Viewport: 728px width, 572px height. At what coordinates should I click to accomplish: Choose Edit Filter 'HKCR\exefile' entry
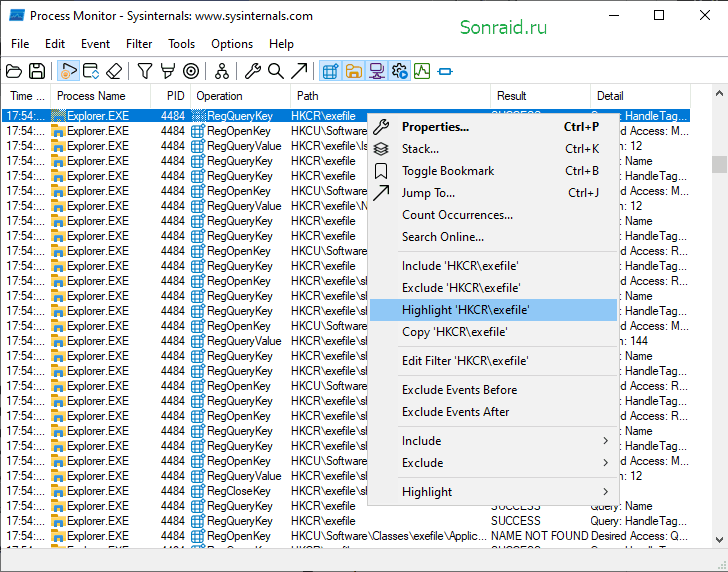point(493,361)
